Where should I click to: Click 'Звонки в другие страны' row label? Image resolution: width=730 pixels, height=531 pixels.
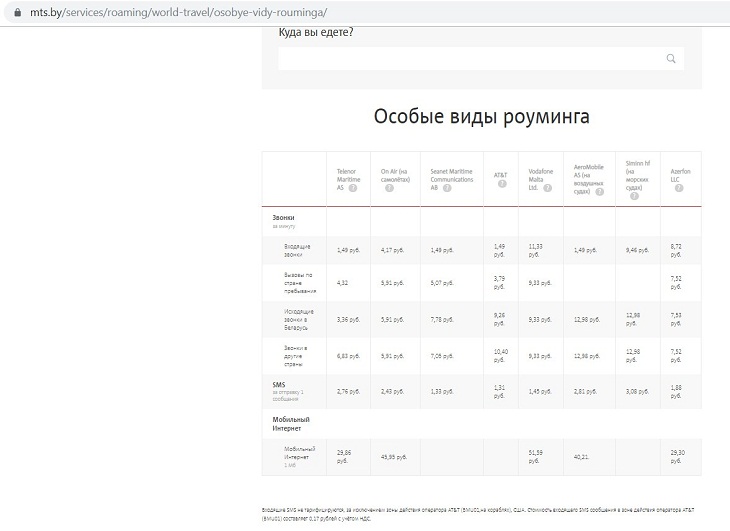point(298,353)
